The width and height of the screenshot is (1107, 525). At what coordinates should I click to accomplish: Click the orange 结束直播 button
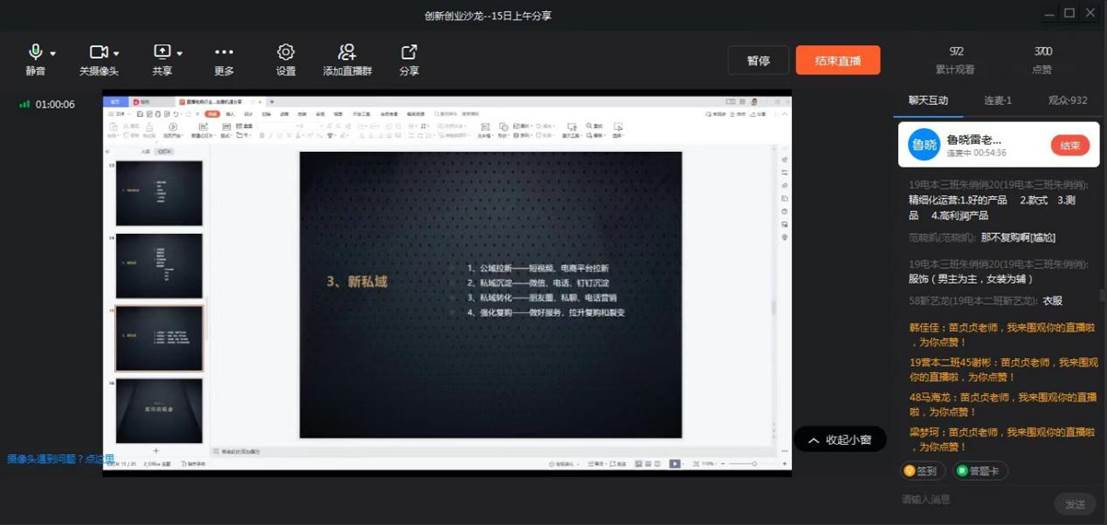[x=837, y=60]
